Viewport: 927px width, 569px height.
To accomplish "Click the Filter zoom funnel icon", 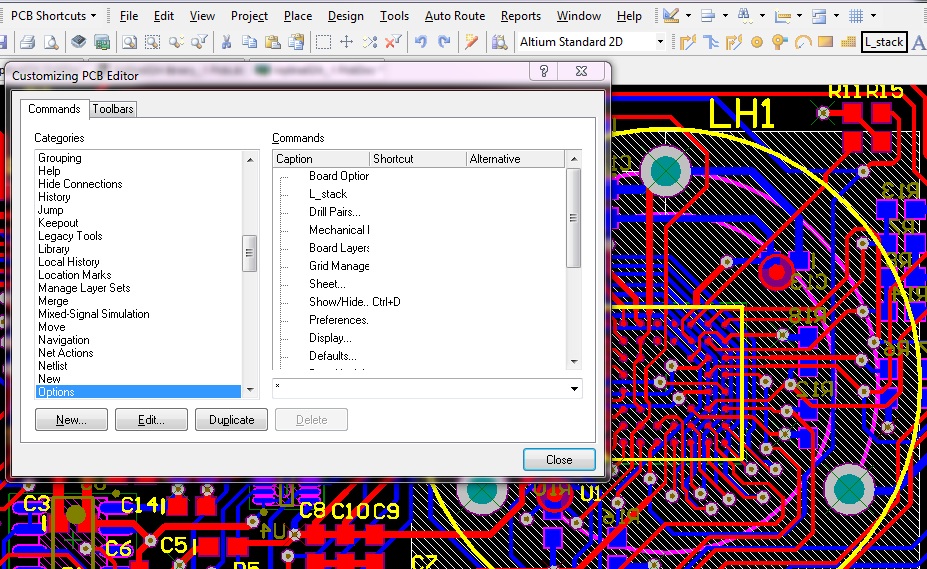I will coord(199,42).
